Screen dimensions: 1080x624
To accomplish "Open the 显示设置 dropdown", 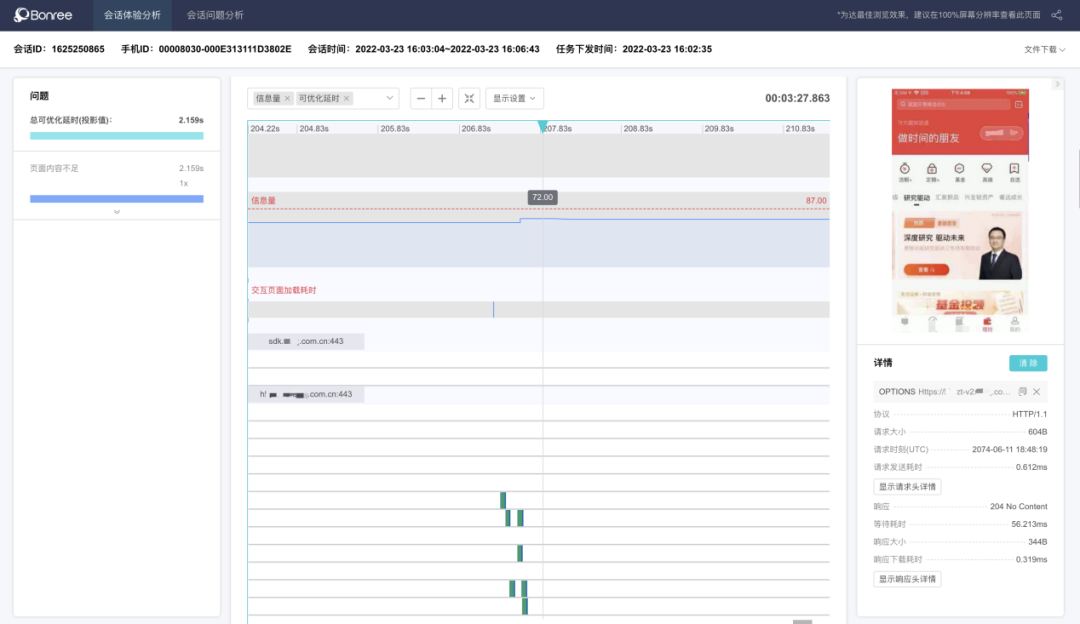I will pos(514,98).
